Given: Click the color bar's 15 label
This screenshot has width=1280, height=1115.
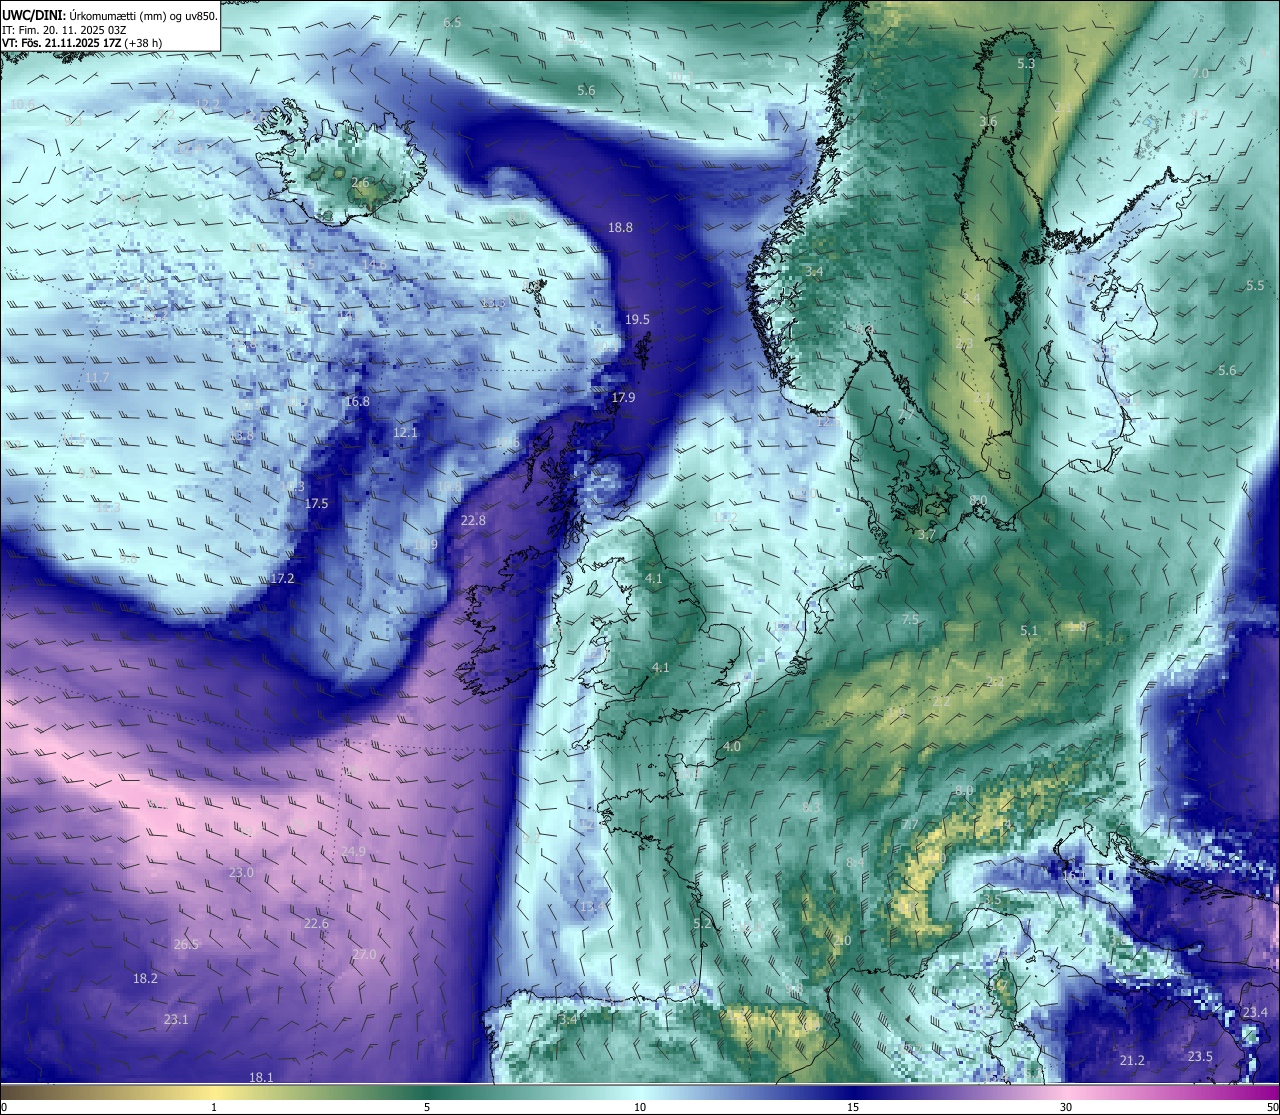Looking at the screenshot, I should [853, 1107].
